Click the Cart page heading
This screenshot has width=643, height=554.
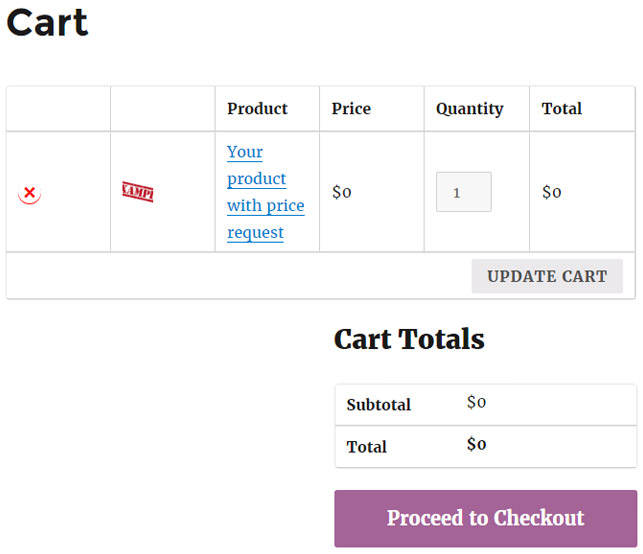(x=47, y=23)
